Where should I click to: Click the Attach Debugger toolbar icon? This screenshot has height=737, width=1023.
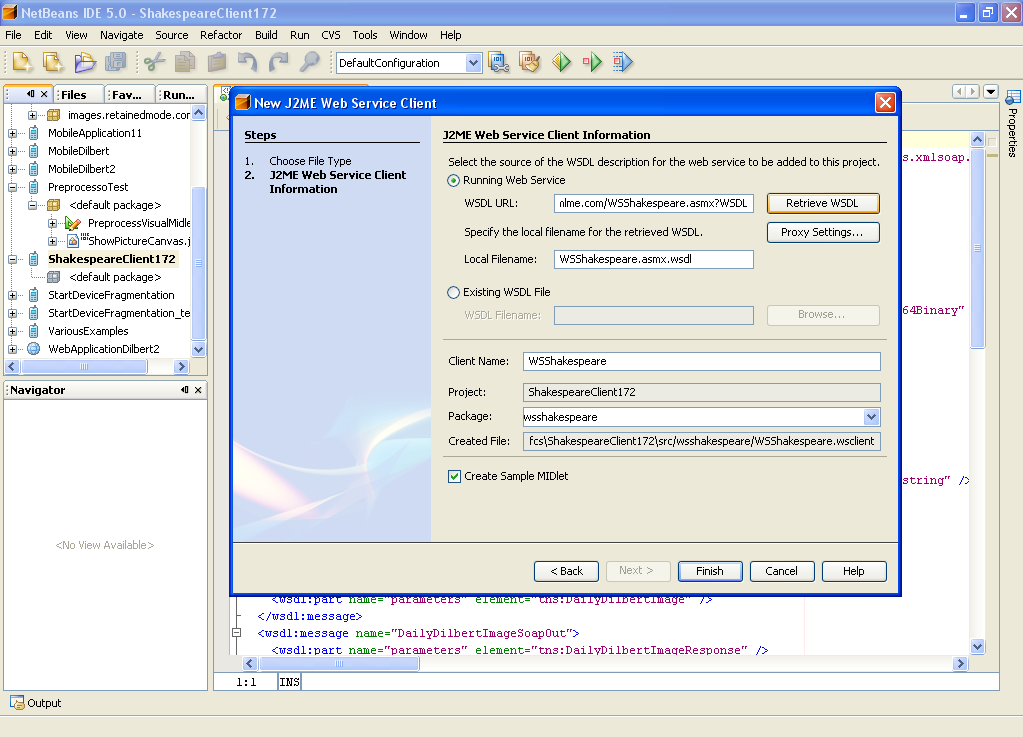(x=623, y=63)
